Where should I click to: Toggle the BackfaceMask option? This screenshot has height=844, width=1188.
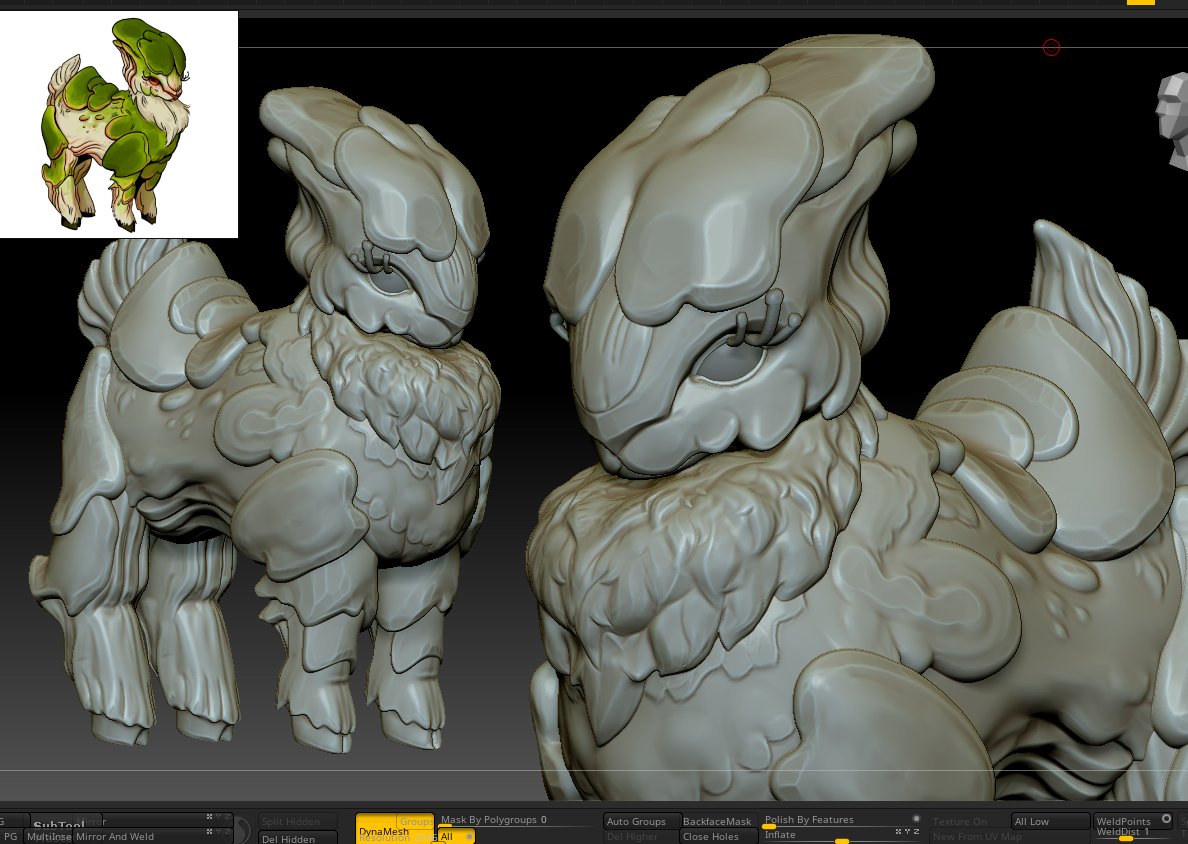tap(717, 821)
